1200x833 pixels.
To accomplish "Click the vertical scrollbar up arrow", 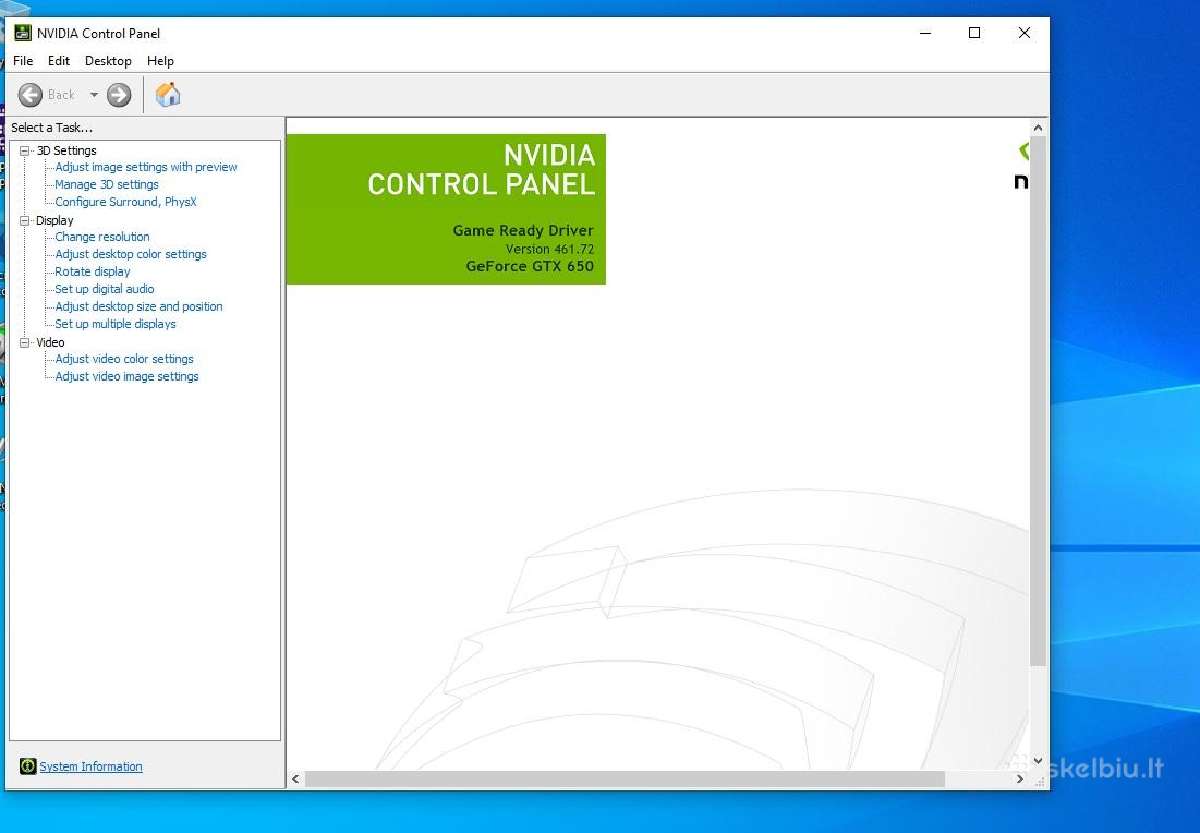I will tap(1038, 127).
